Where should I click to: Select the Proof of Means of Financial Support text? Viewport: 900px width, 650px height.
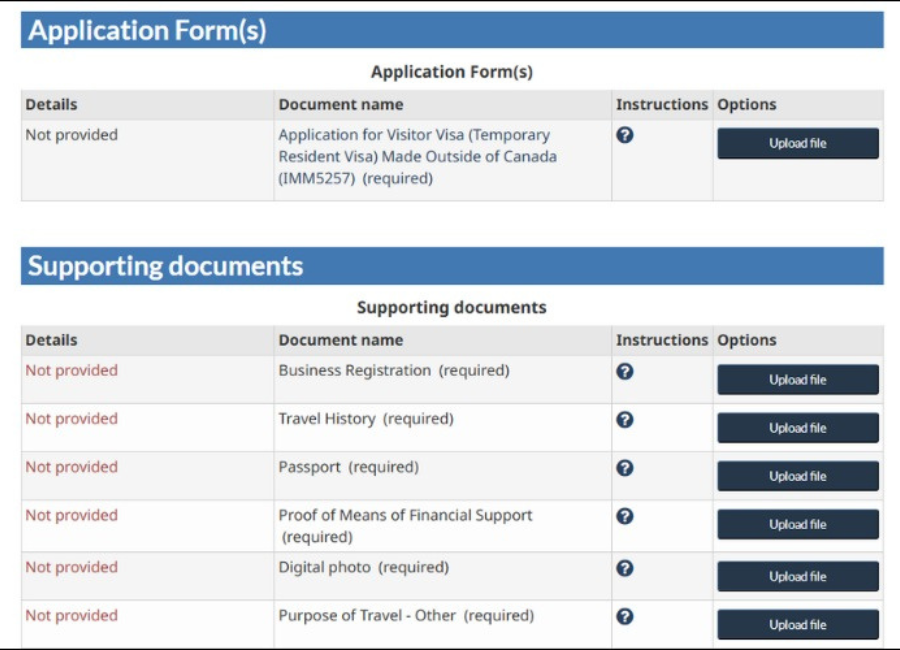(405, 515)
